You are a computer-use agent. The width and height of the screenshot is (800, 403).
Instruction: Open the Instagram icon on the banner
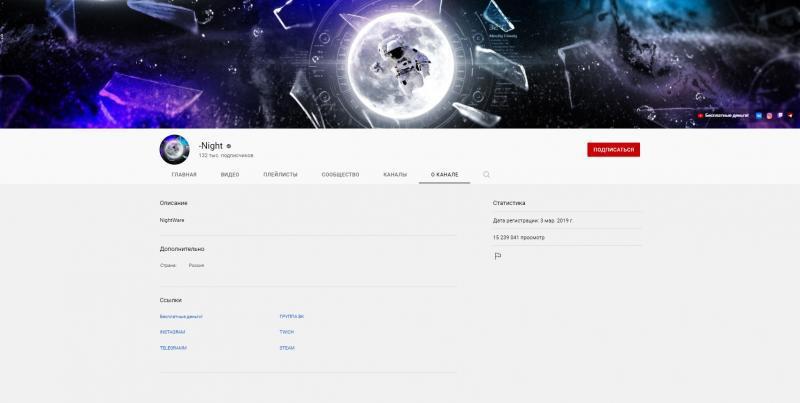[x=769, y=116]
